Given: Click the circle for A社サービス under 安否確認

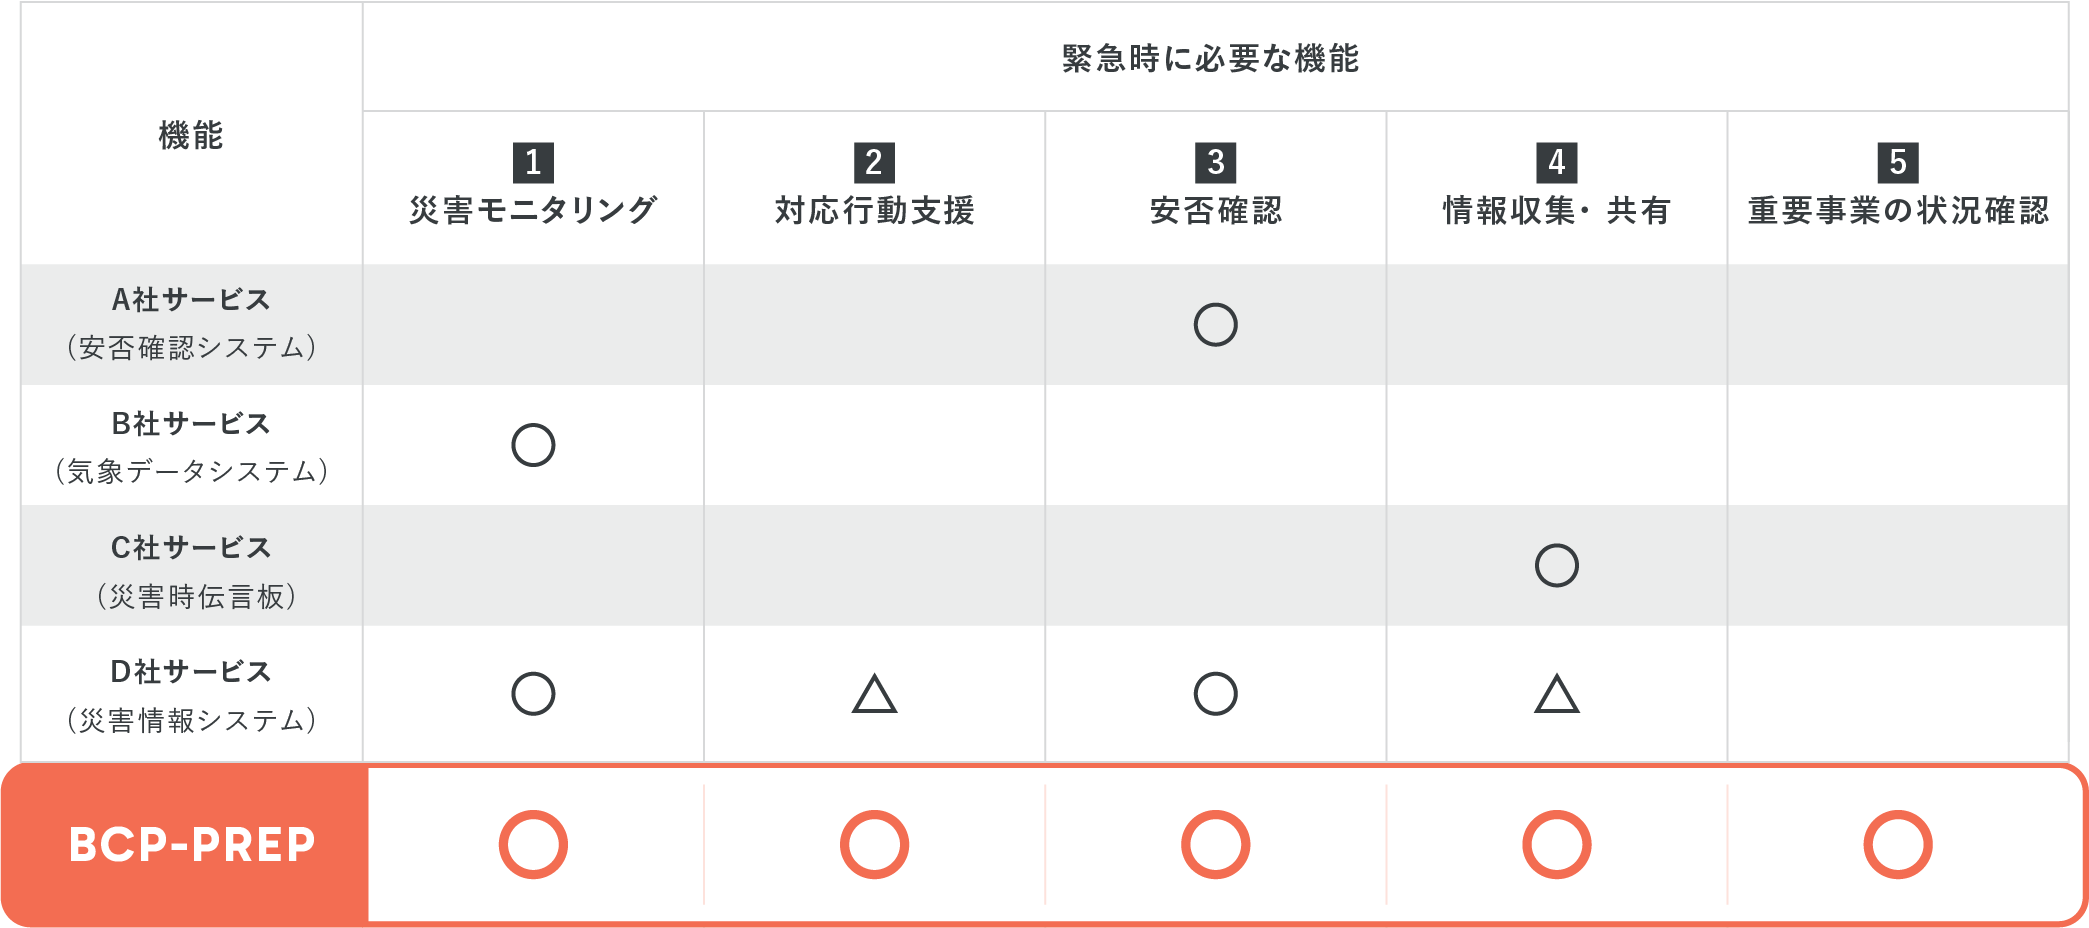Looking at the screenshot, I should coord(1215,325).
